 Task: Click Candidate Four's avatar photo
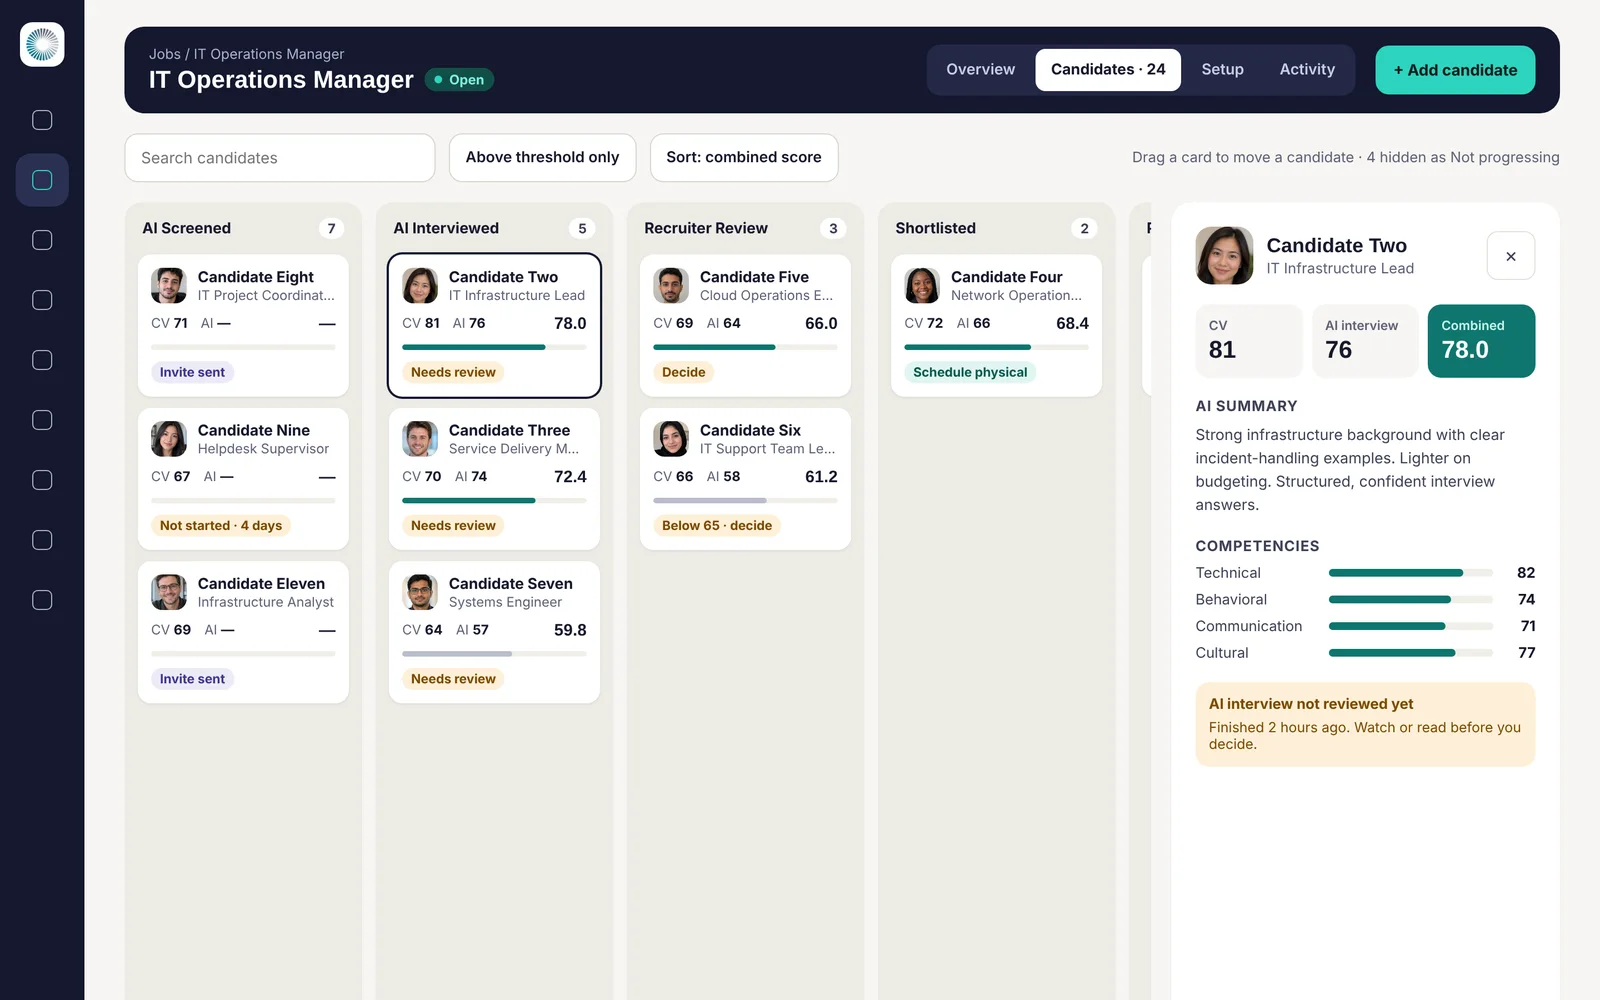click(x=922, y=286)
